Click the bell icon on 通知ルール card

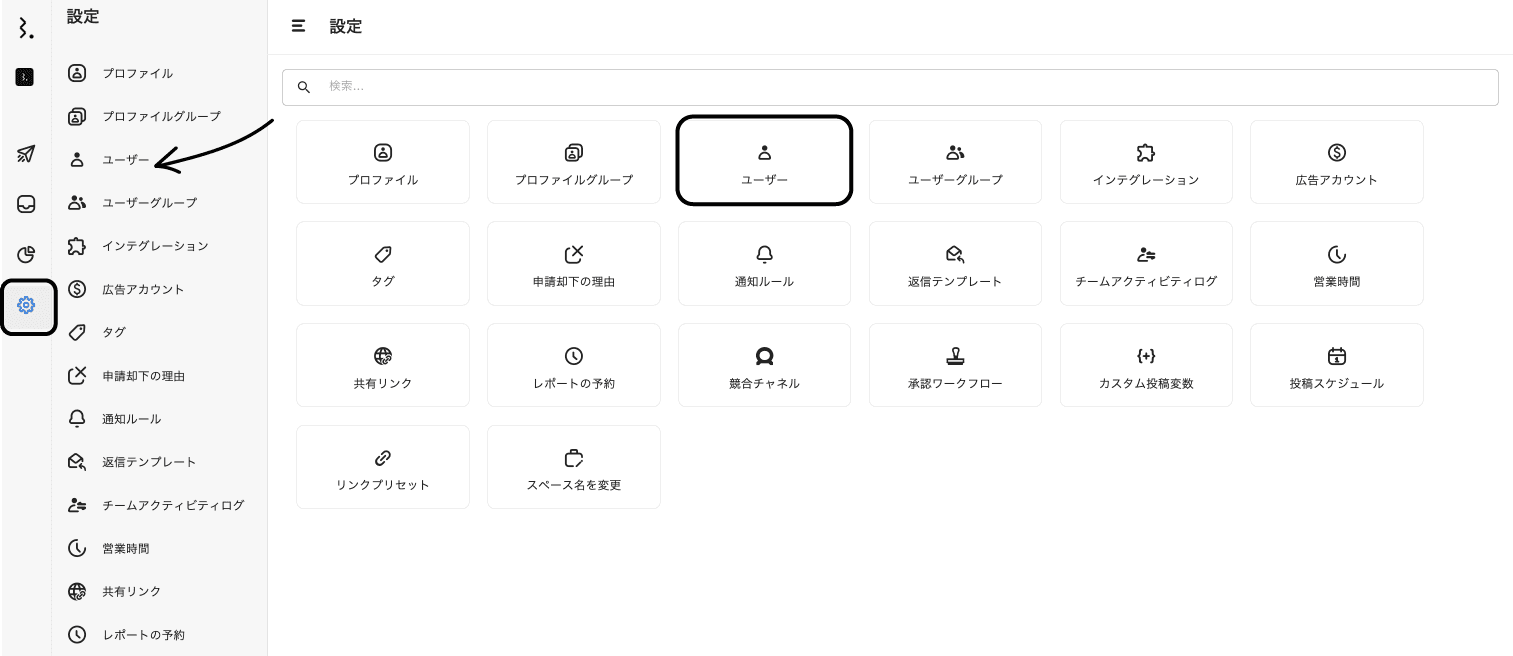tap(764, 254)
